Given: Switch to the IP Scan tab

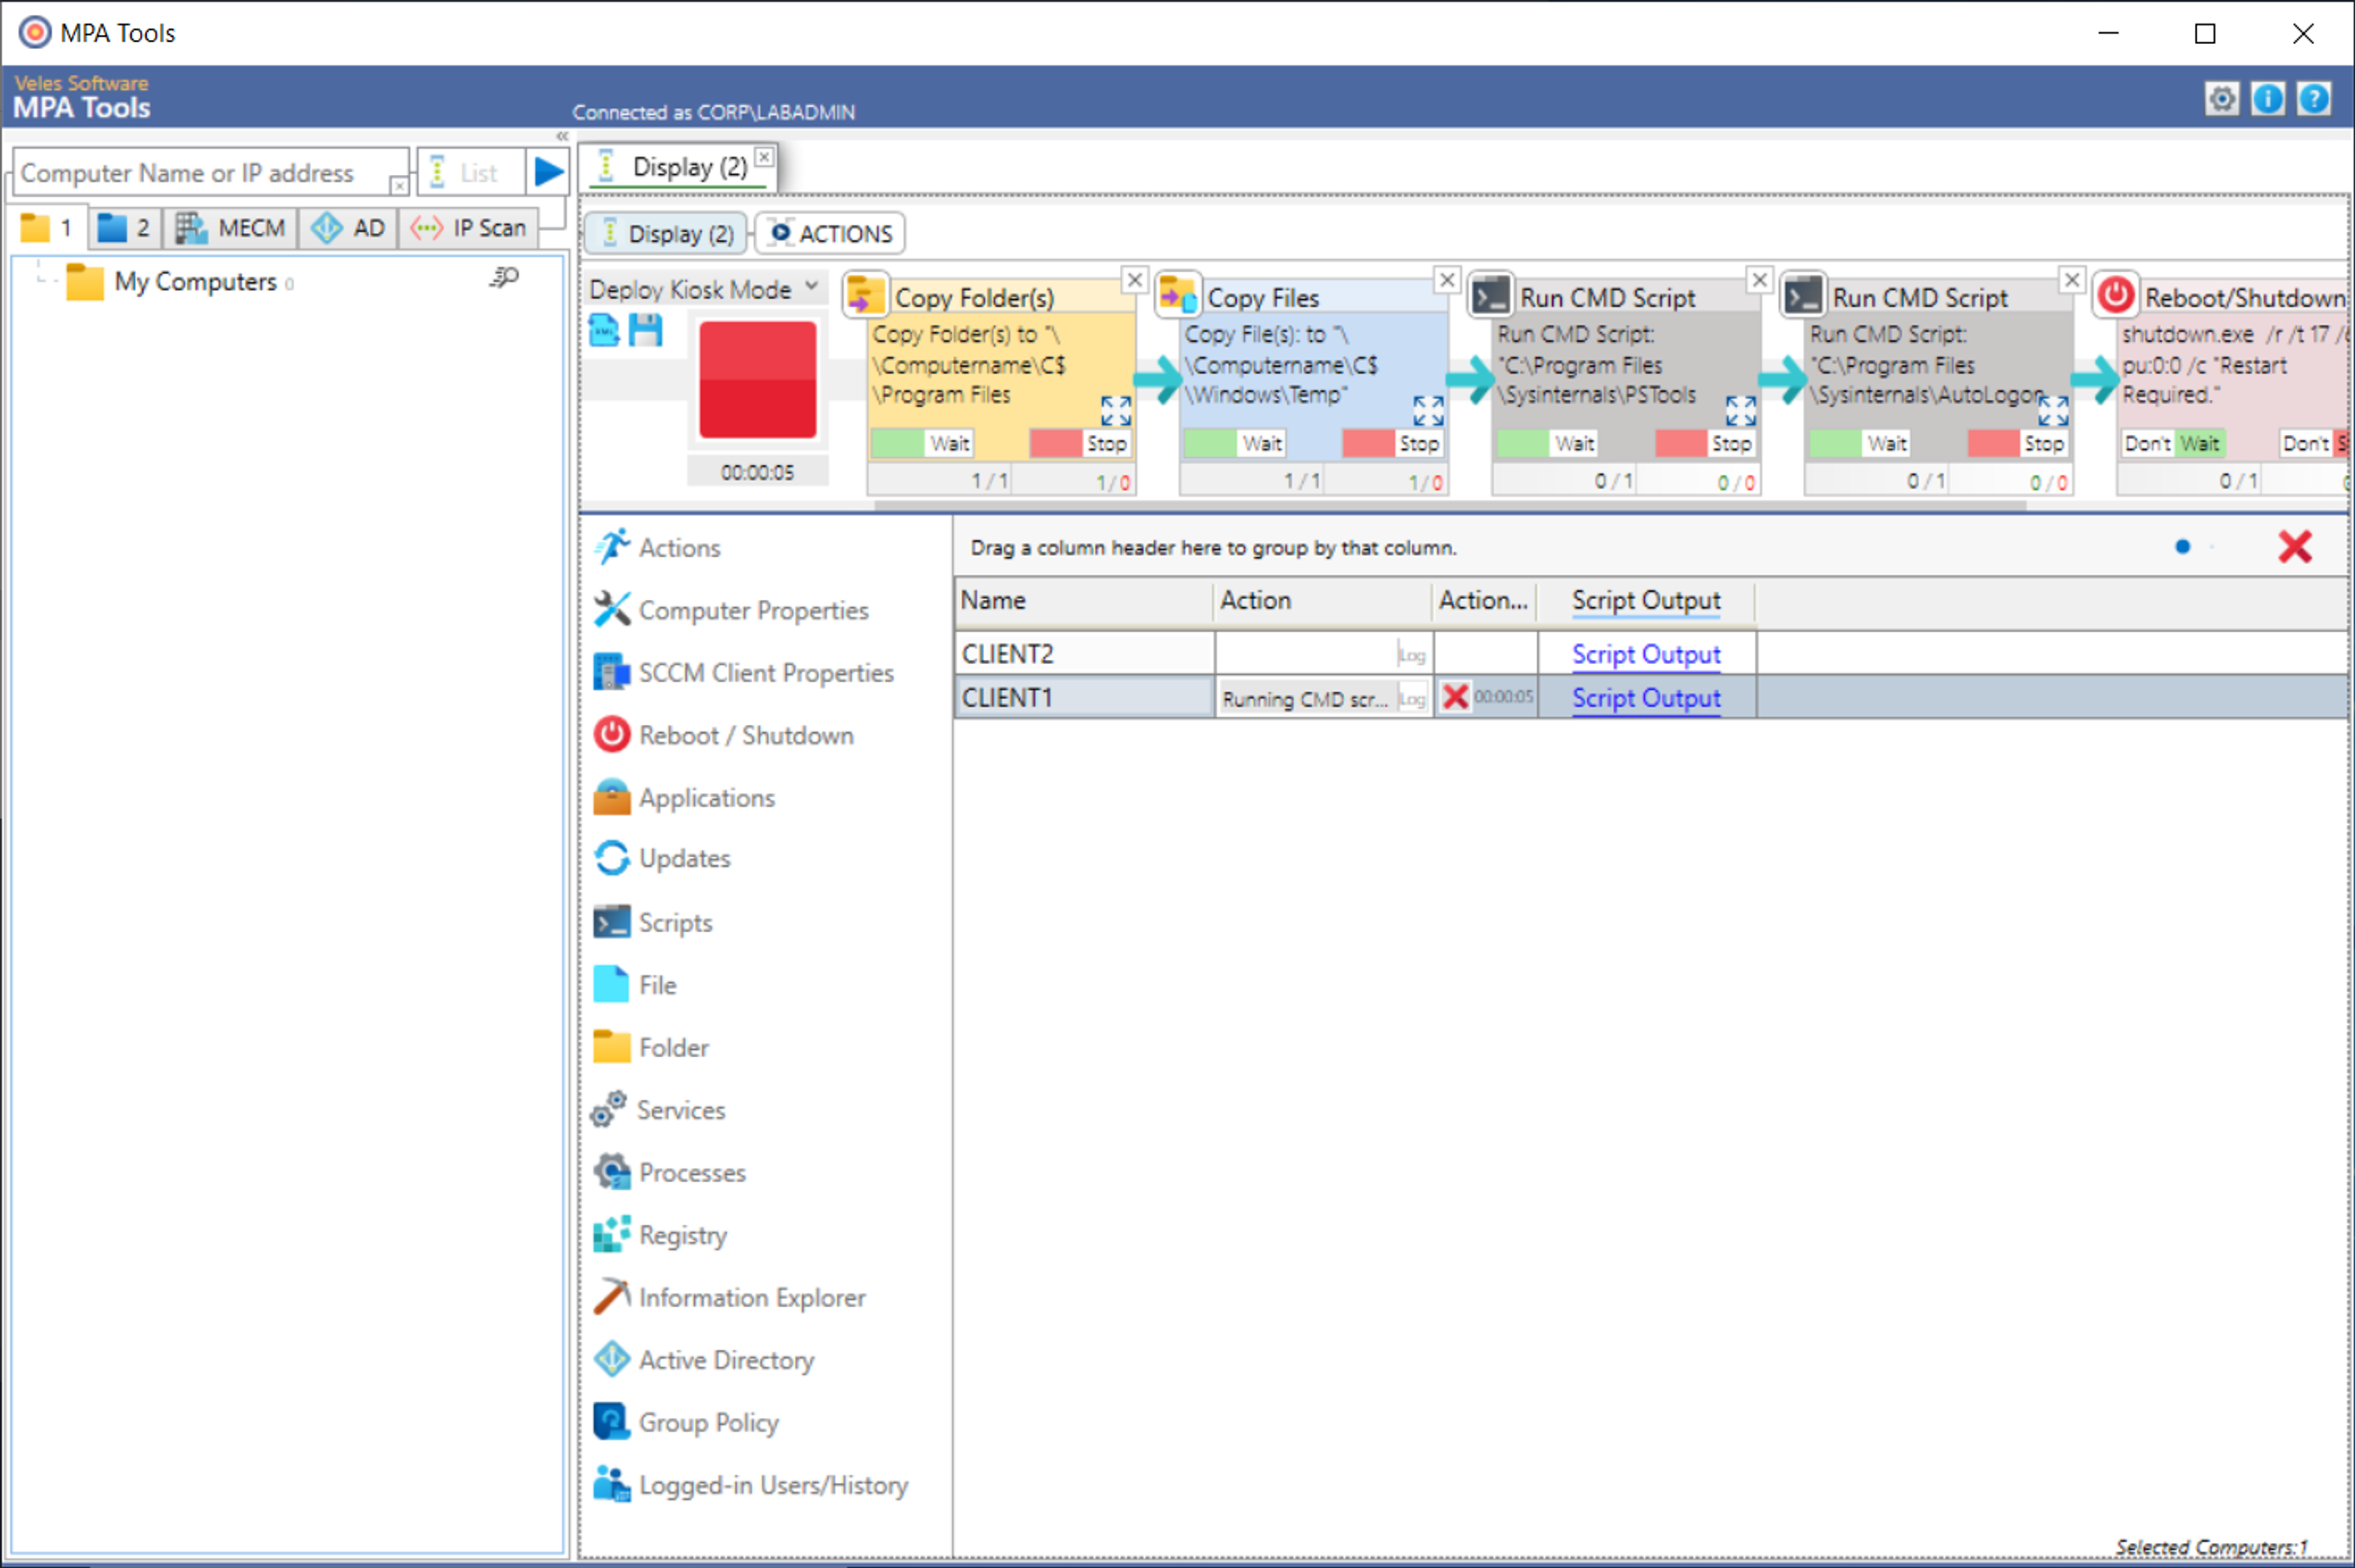Looking at the screenshot, I should click(x=469, y=228).
